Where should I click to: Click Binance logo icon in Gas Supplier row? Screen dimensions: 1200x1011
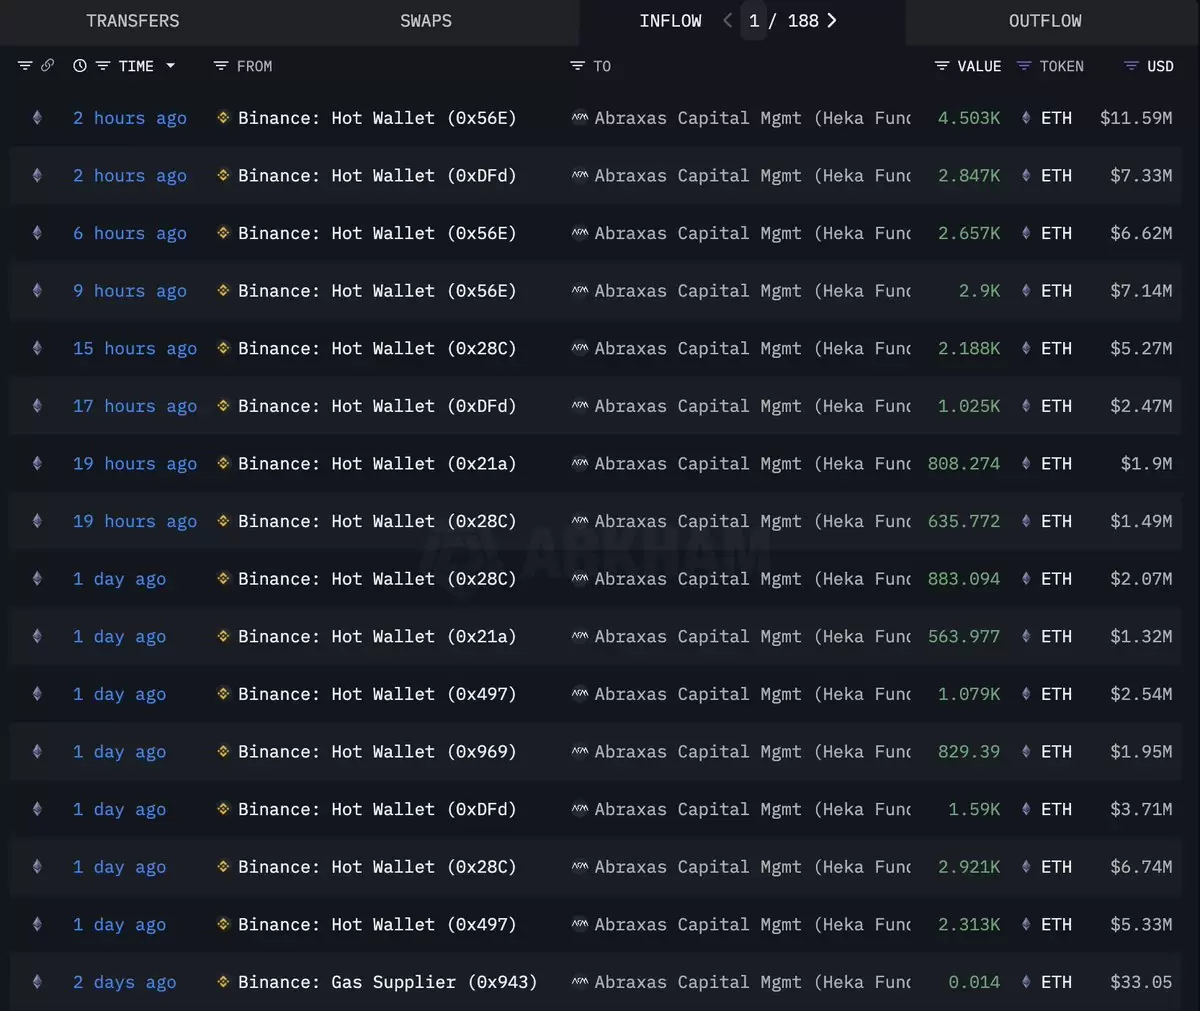pos(224,982)
